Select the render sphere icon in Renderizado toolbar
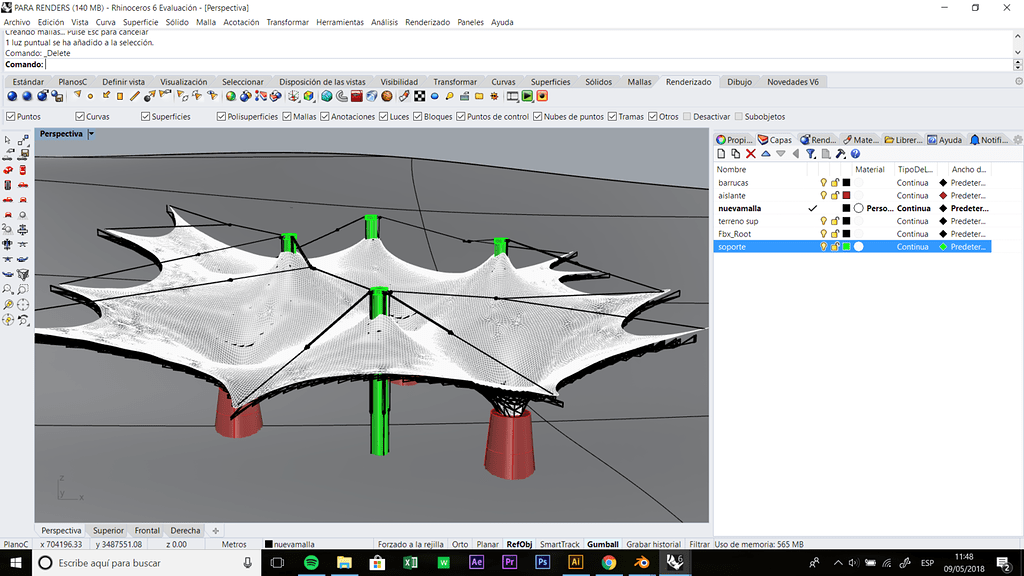 click(x=10, y=97)
